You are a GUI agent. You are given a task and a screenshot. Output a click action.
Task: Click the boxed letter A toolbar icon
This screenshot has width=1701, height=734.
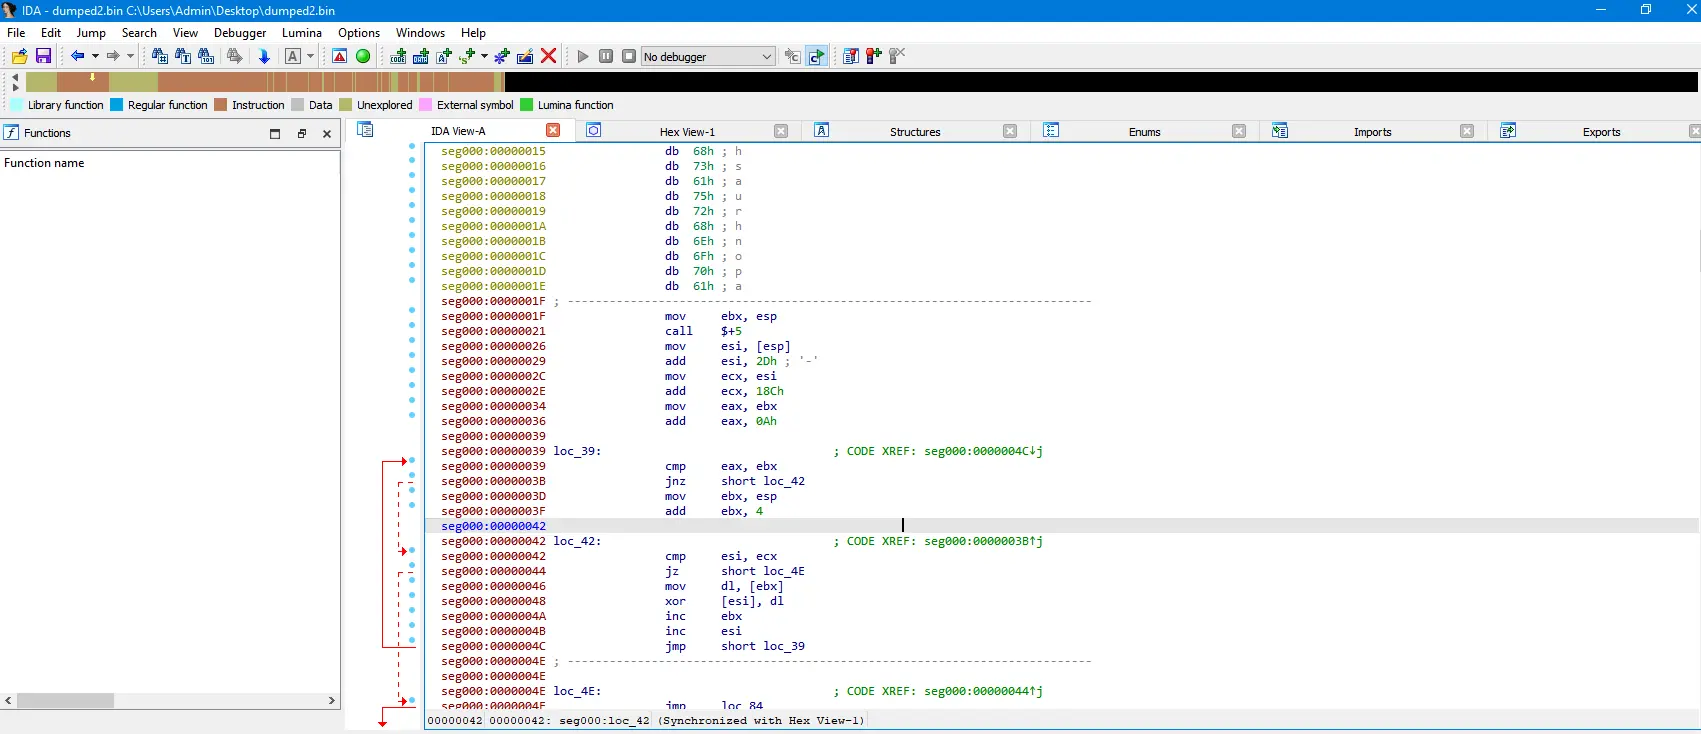(x=293, y=56)
